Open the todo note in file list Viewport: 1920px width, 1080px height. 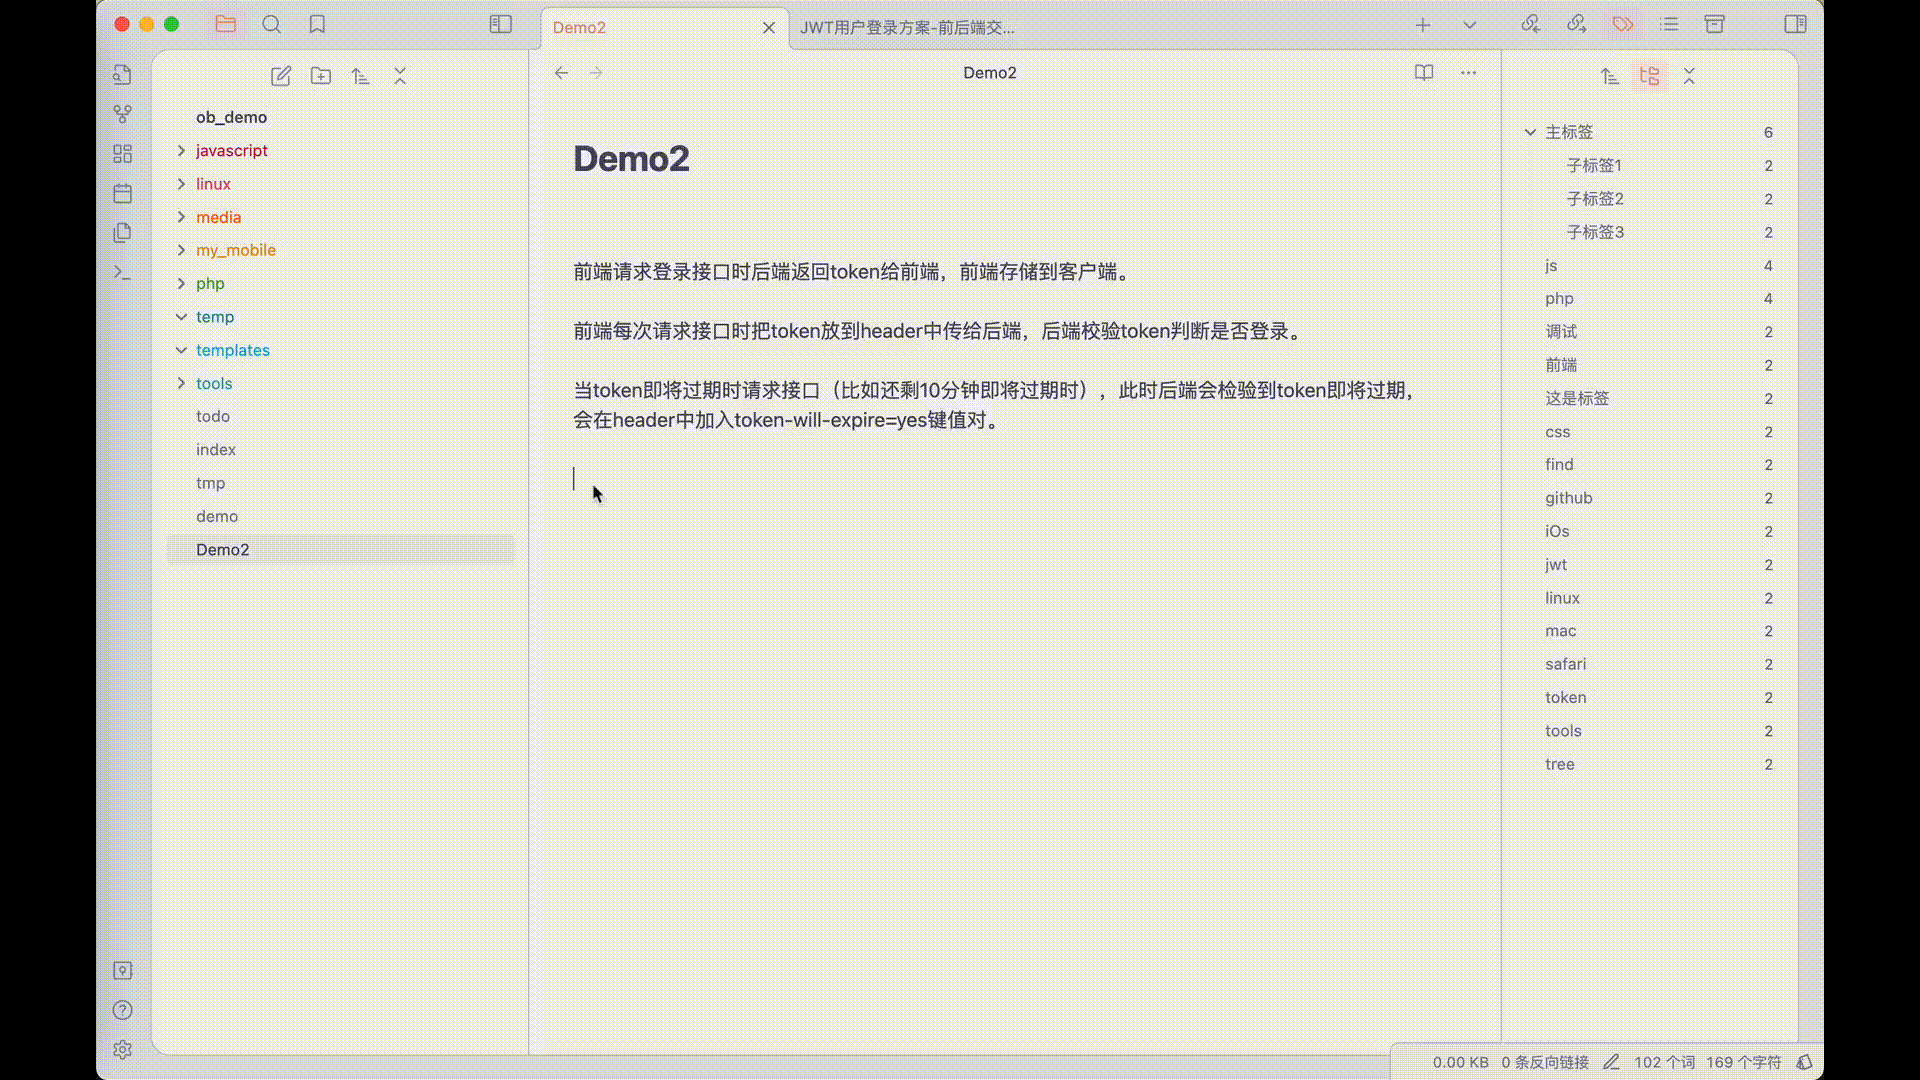point(213,416)
